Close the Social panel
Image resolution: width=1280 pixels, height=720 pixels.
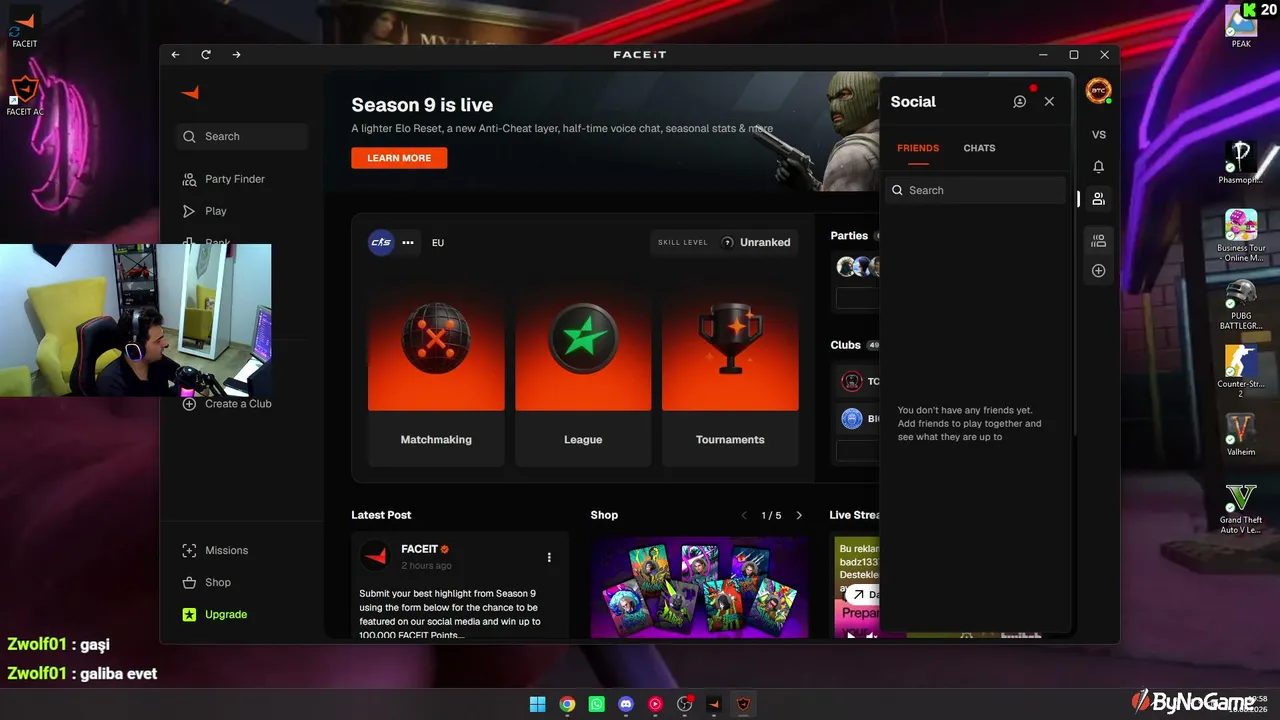[1049, 102]
